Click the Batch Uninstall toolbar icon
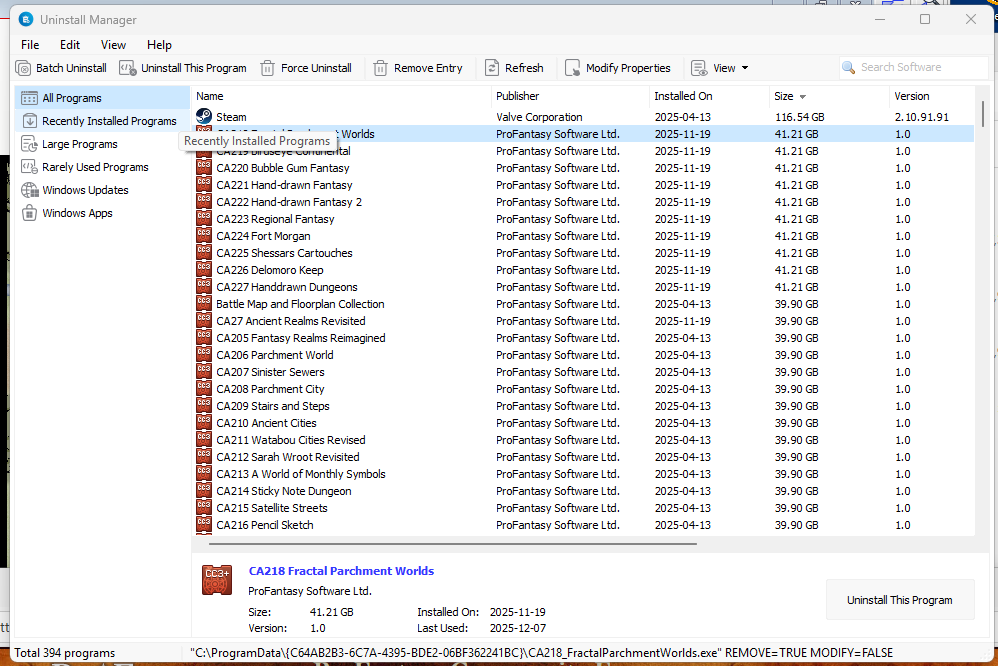The height and width of the screenshot is (666, 998). pyautogui.click(x=23, y=68)
